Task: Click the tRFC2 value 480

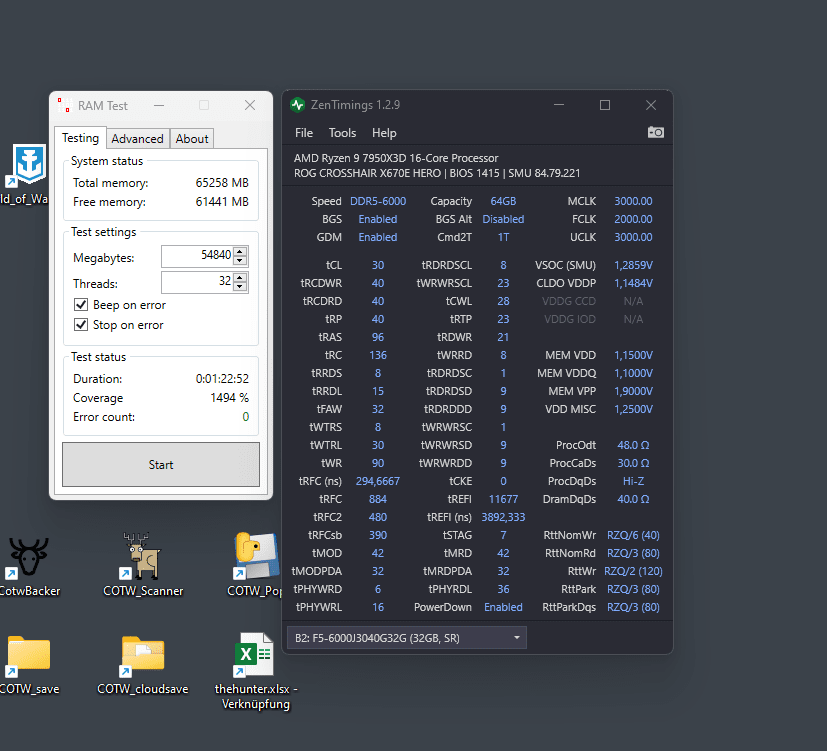Action: point(378,517)
